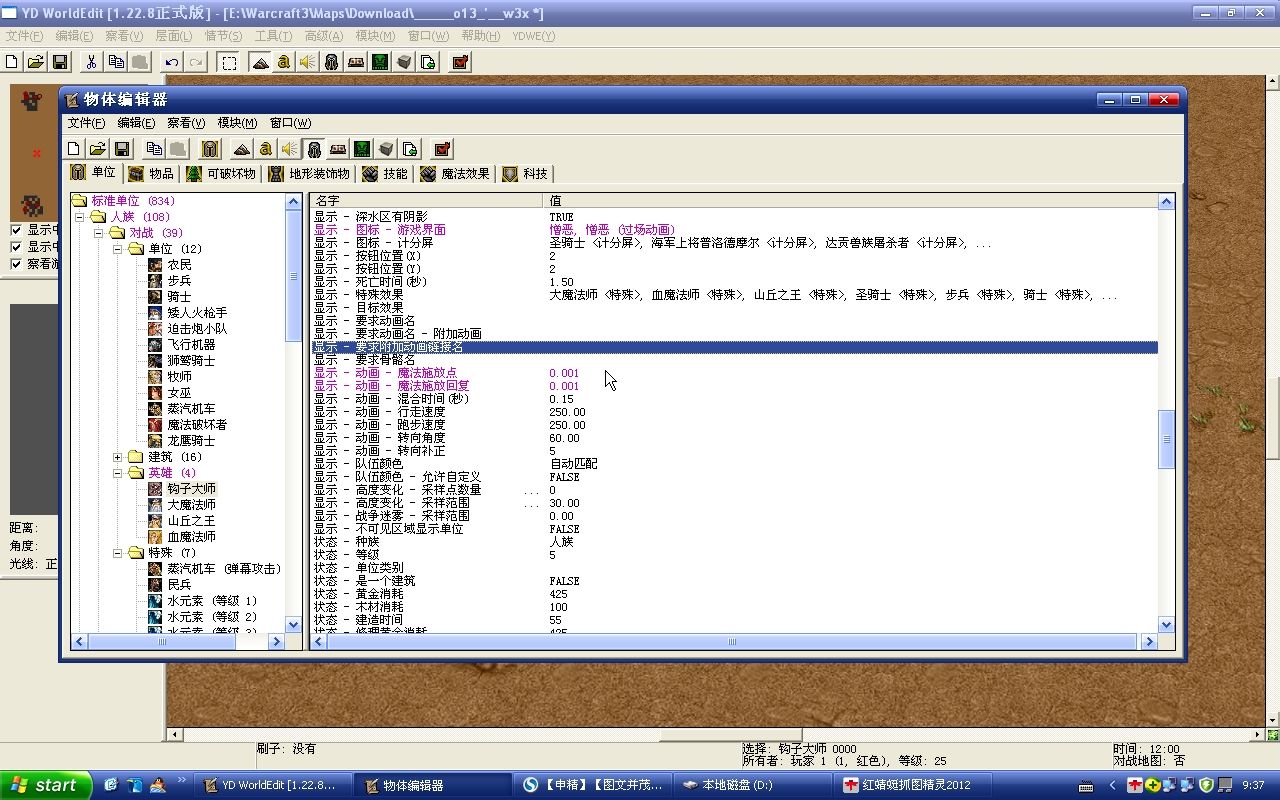The width and height of the screenshot is (1280, 800).
Task: Open Object Editor 模块(M) menu
Action: click(x=237, y=123)
